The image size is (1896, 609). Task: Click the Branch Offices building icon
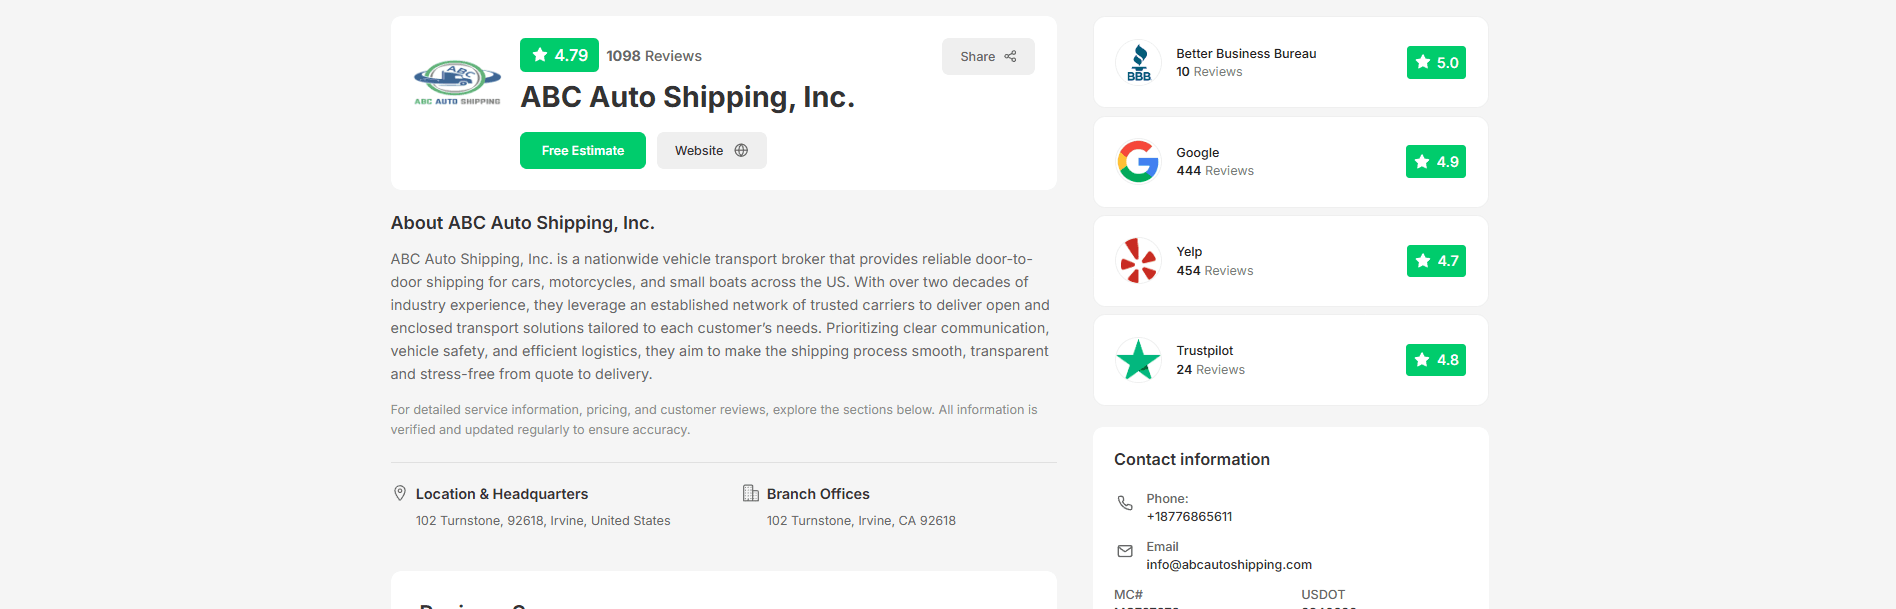click(x=751, y=493)
